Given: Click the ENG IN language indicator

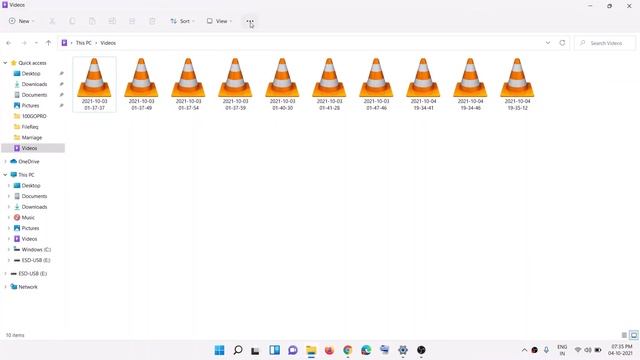Looking at the screenshot, I should point(562,350).
